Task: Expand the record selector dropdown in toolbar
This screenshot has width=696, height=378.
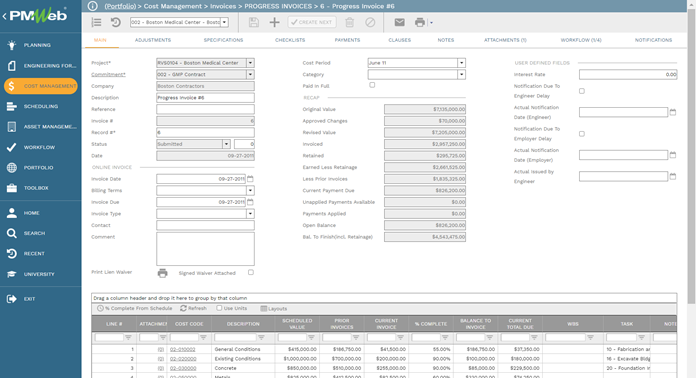Action: (x=225, y=22)
